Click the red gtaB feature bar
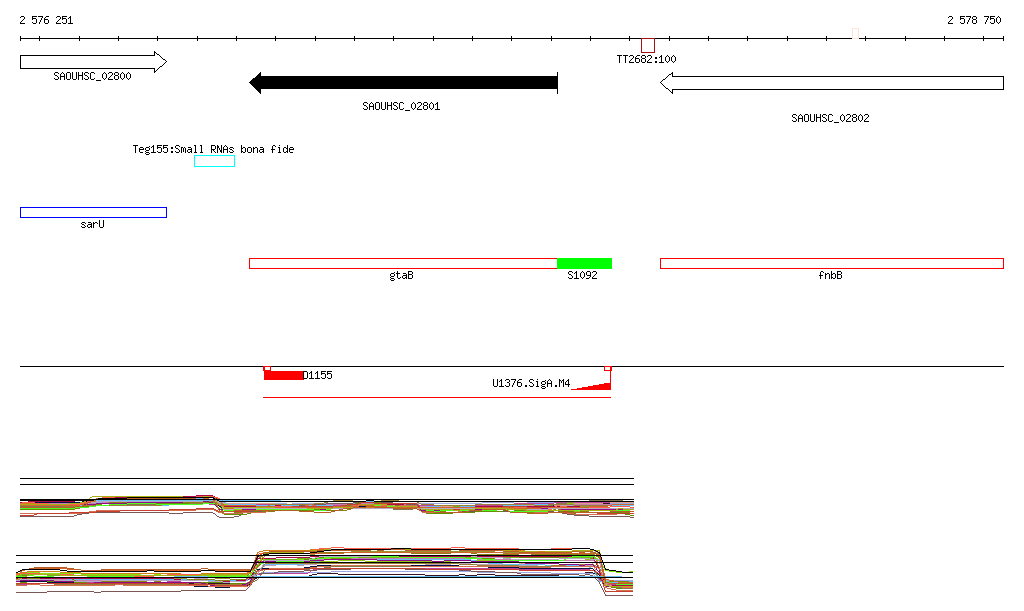Image resolution: width=1024 pixels, height=611 pixels. (403, 264)
